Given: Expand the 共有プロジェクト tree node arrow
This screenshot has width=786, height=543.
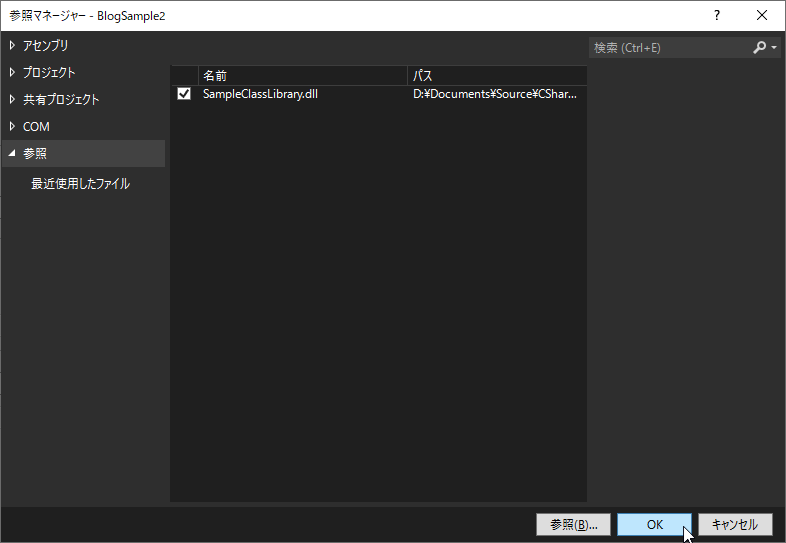Looking at the screenshot, I should [12, 99].
